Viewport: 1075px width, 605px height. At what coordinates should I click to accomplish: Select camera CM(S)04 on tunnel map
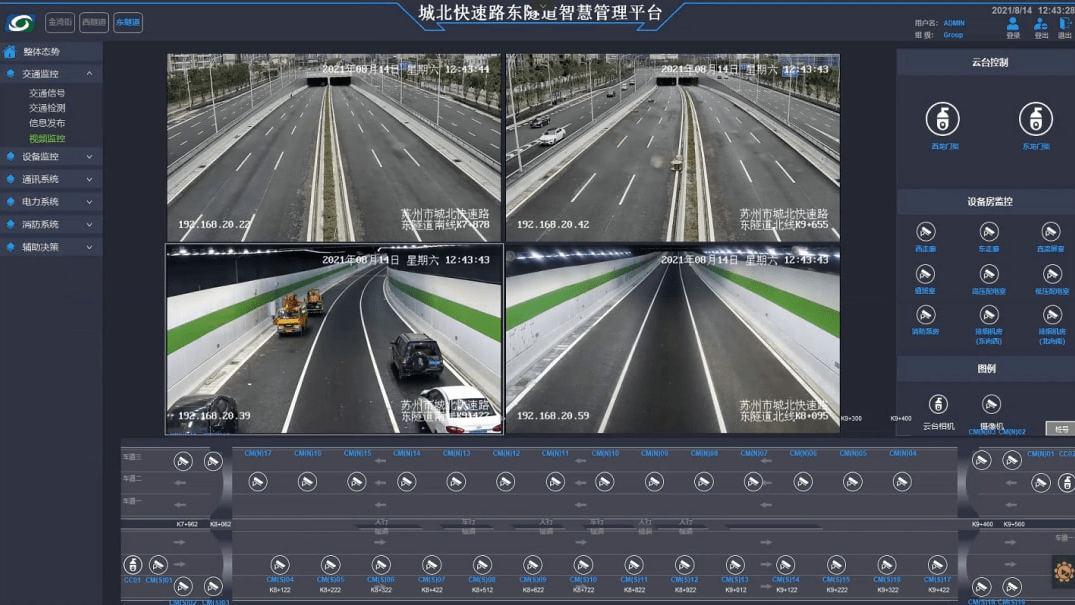pos(280,566)
